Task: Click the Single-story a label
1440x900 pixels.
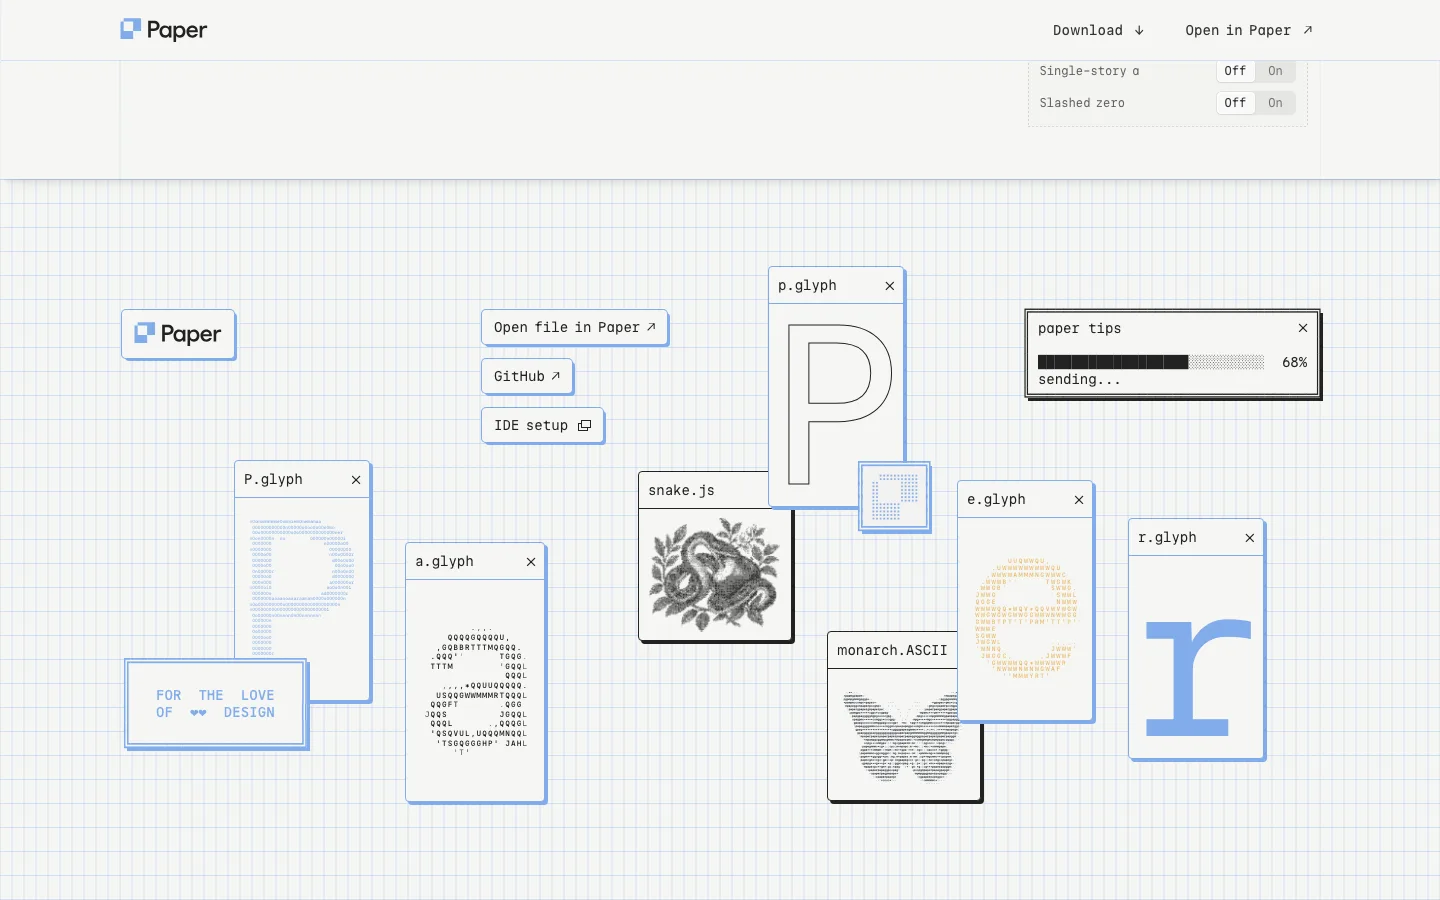Action: click(x=1089, y=71)
